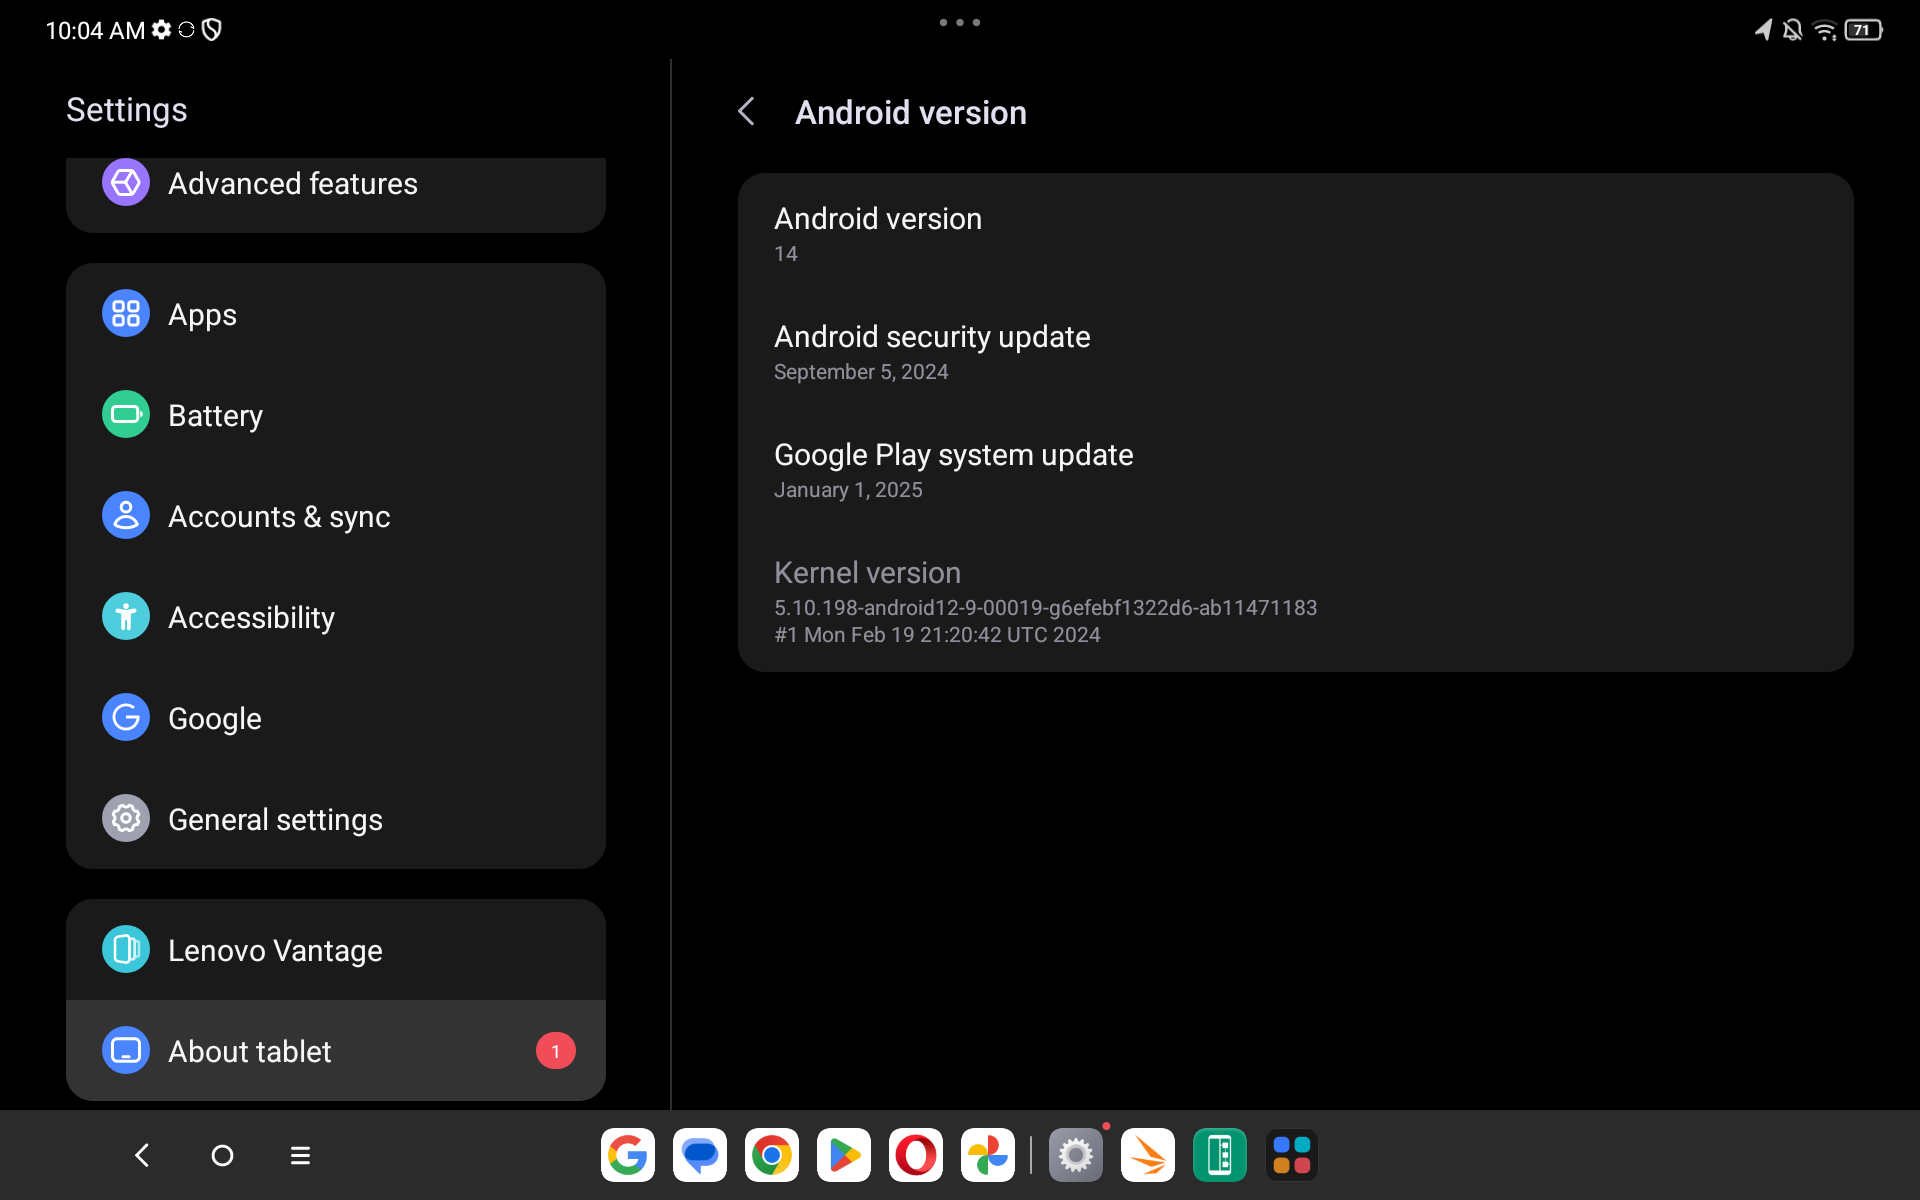Image resolution: width=1920 pixels, height=1200 pixels.
Task: Launch the green ruler-style app in taskbar
Action: [1220, 1155]
